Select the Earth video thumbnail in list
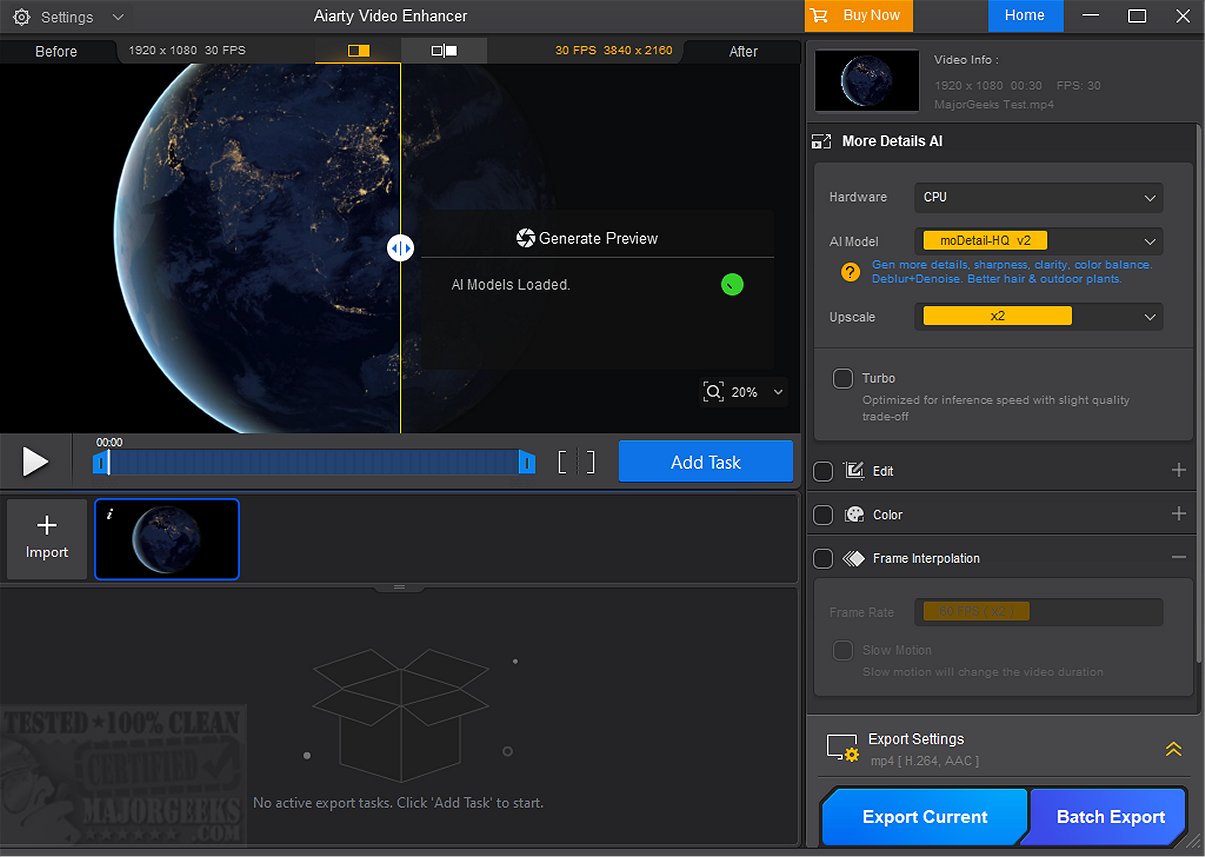 (167, 539)
